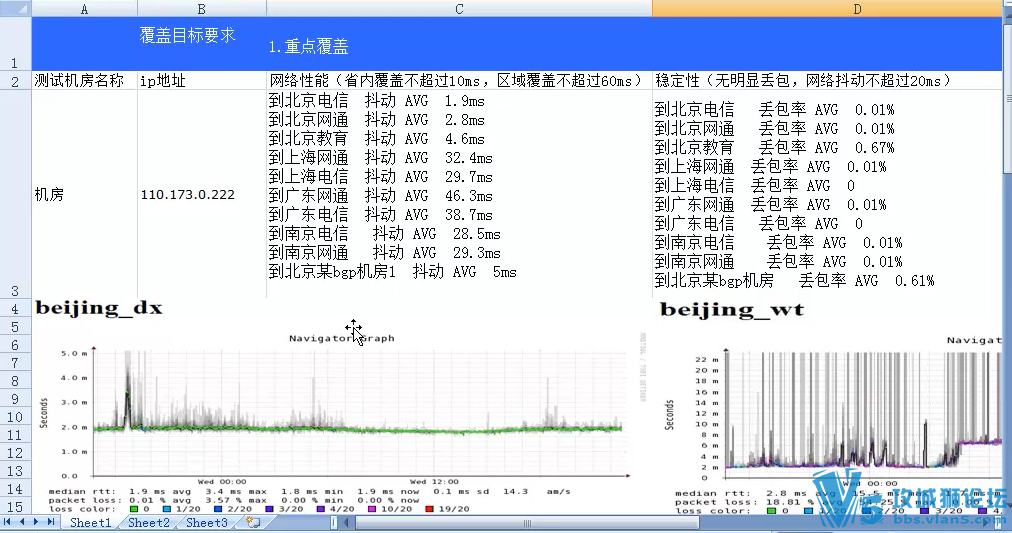Click the next sheet navigation arrow
This screenshot has height=533, width=1012.
point(36,522)
